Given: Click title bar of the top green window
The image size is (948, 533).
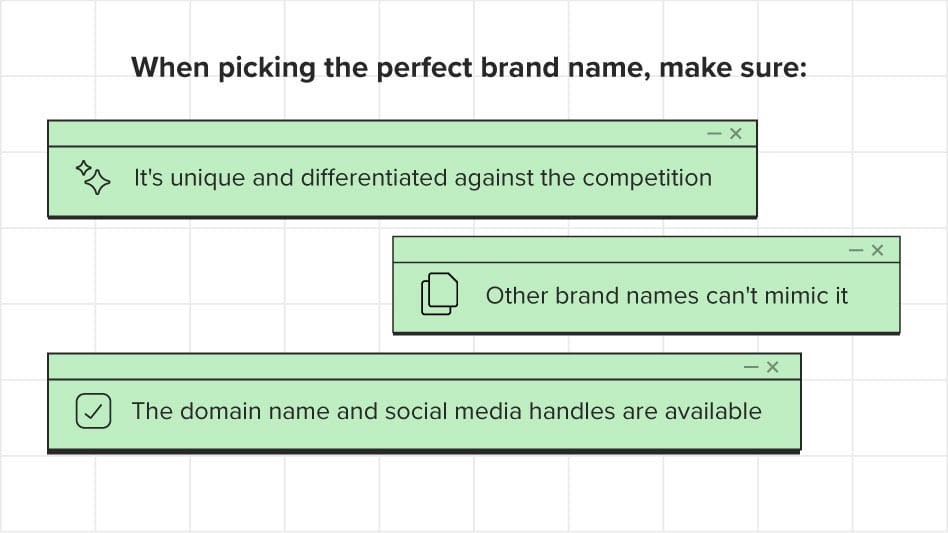Looking at the screenshot, I should 402,134.
